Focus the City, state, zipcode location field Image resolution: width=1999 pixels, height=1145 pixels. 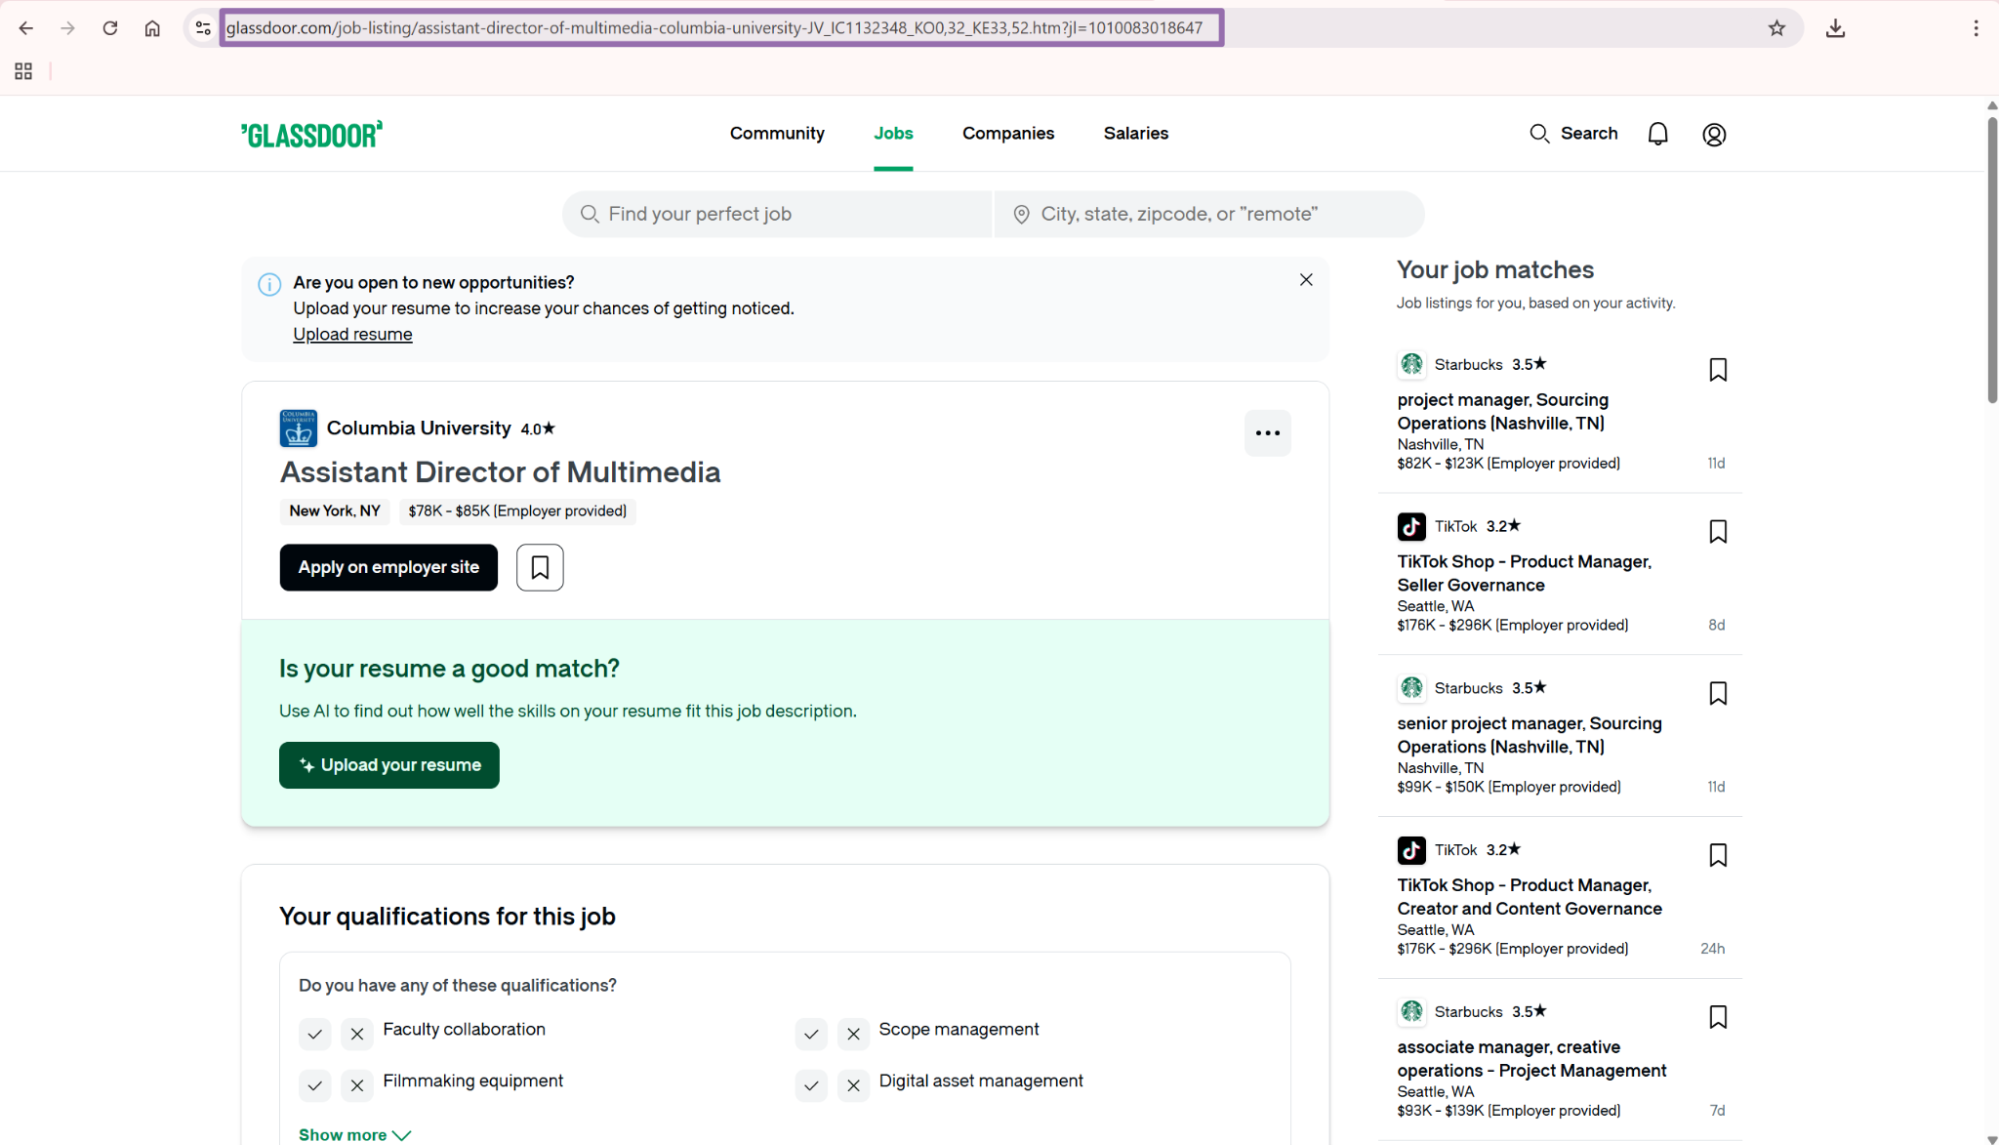pos(1209,214)
